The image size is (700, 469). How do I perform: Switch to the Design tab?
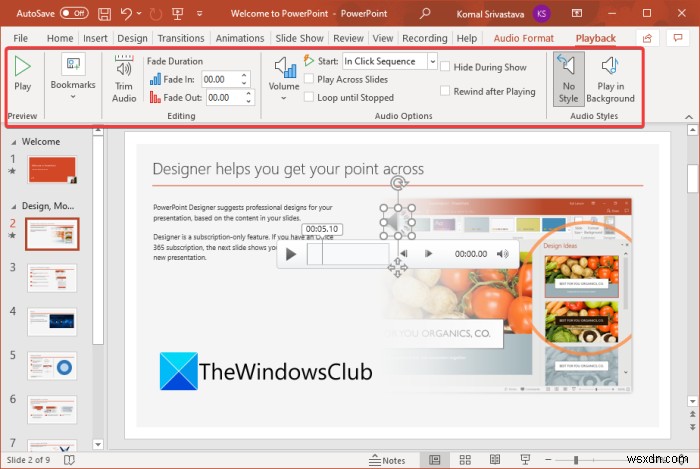[132, 38]
